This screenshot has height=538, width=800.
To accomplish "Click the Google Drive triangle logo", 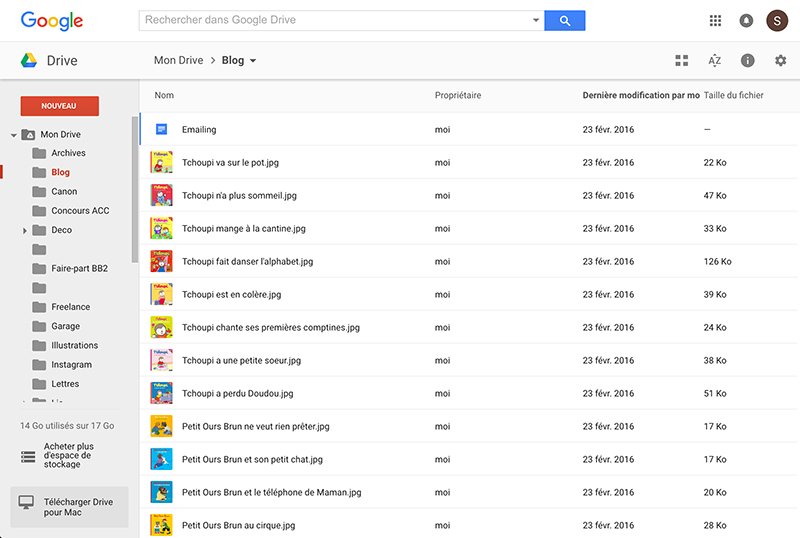I will point(29,60).
